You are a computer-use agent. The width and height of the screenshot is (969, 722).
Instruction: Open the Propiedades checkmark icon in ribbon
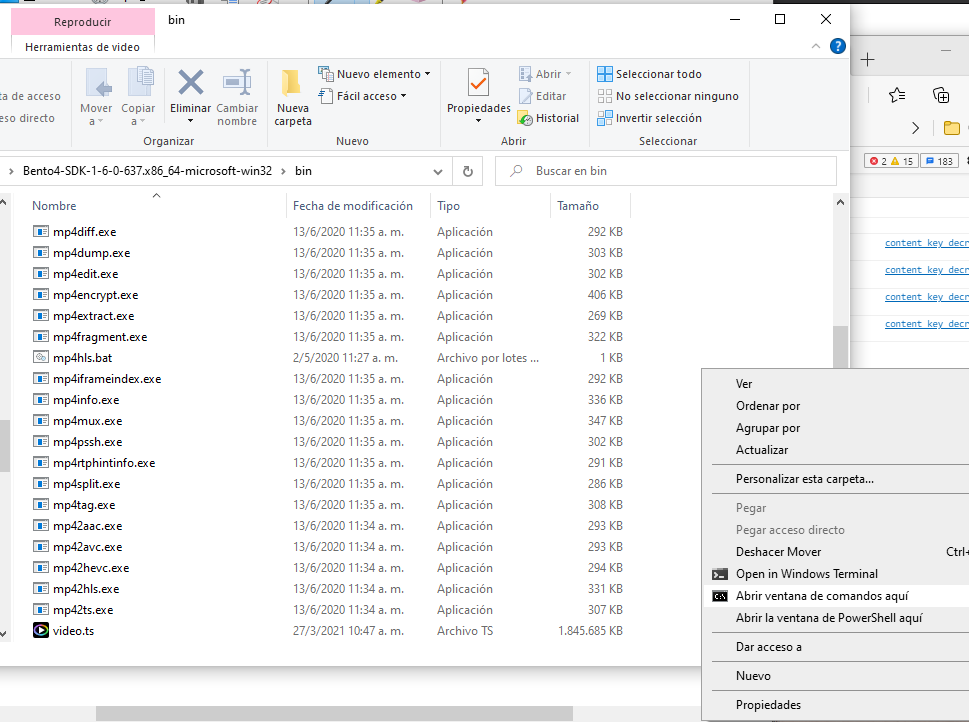(x=478, y=83)
